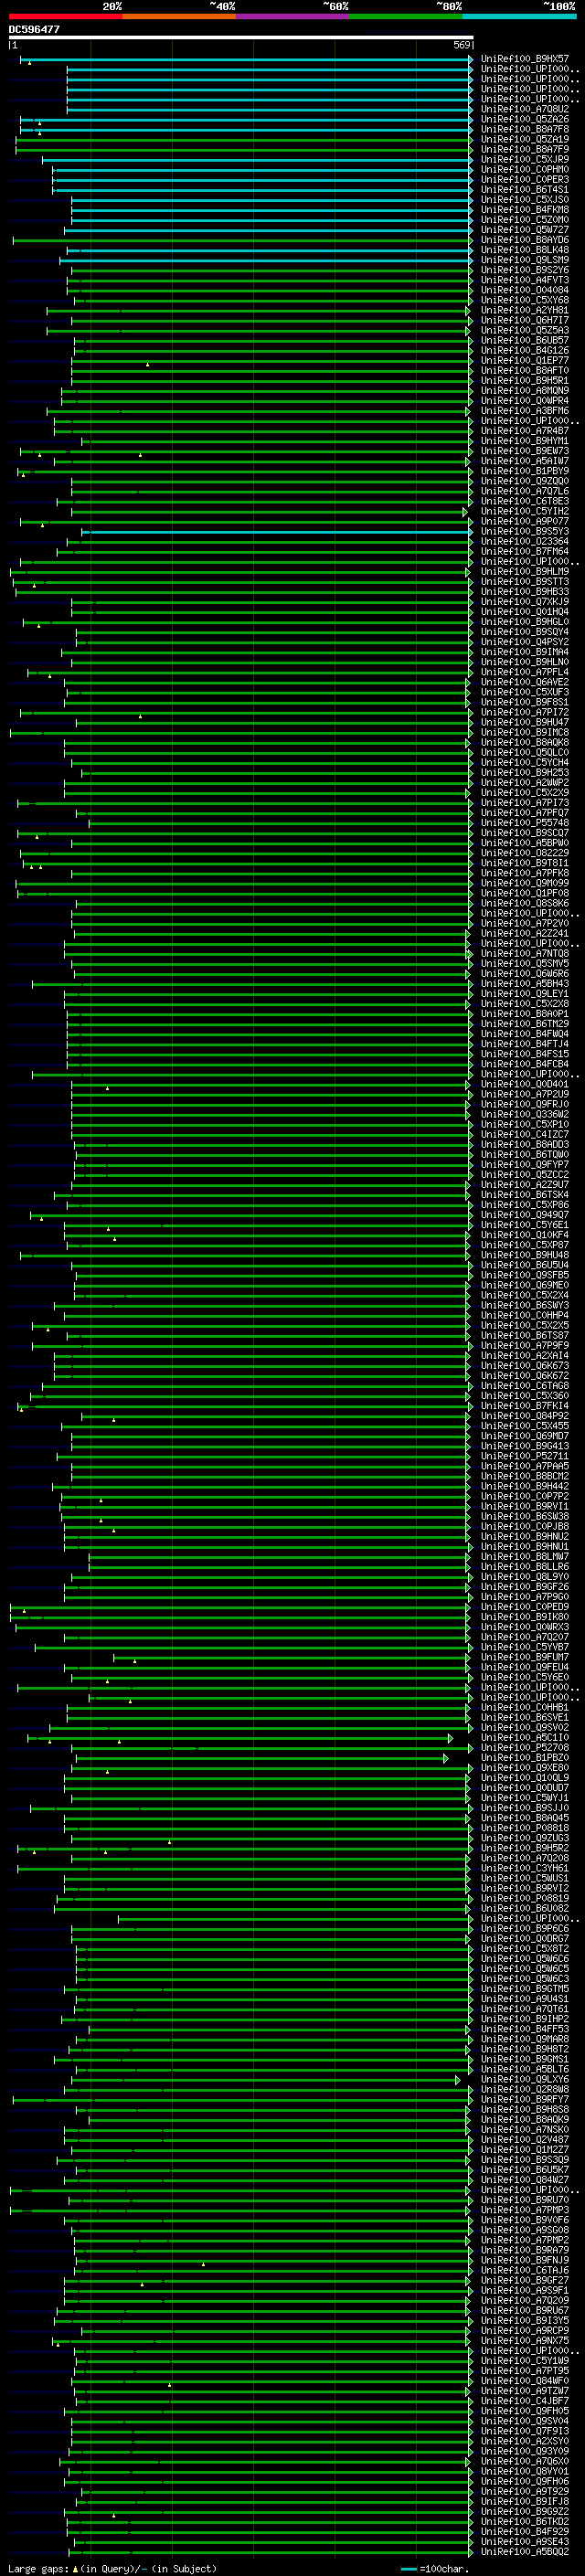Select the UniRef100_B6T4S1 entry
585x2576 pixels.
(x=525, y=190)
